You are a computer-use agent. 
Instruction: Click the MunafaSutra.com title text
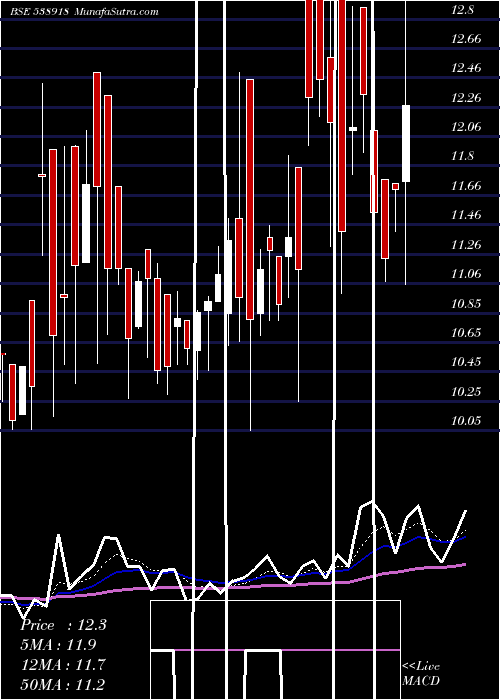(x=116, y=11)
